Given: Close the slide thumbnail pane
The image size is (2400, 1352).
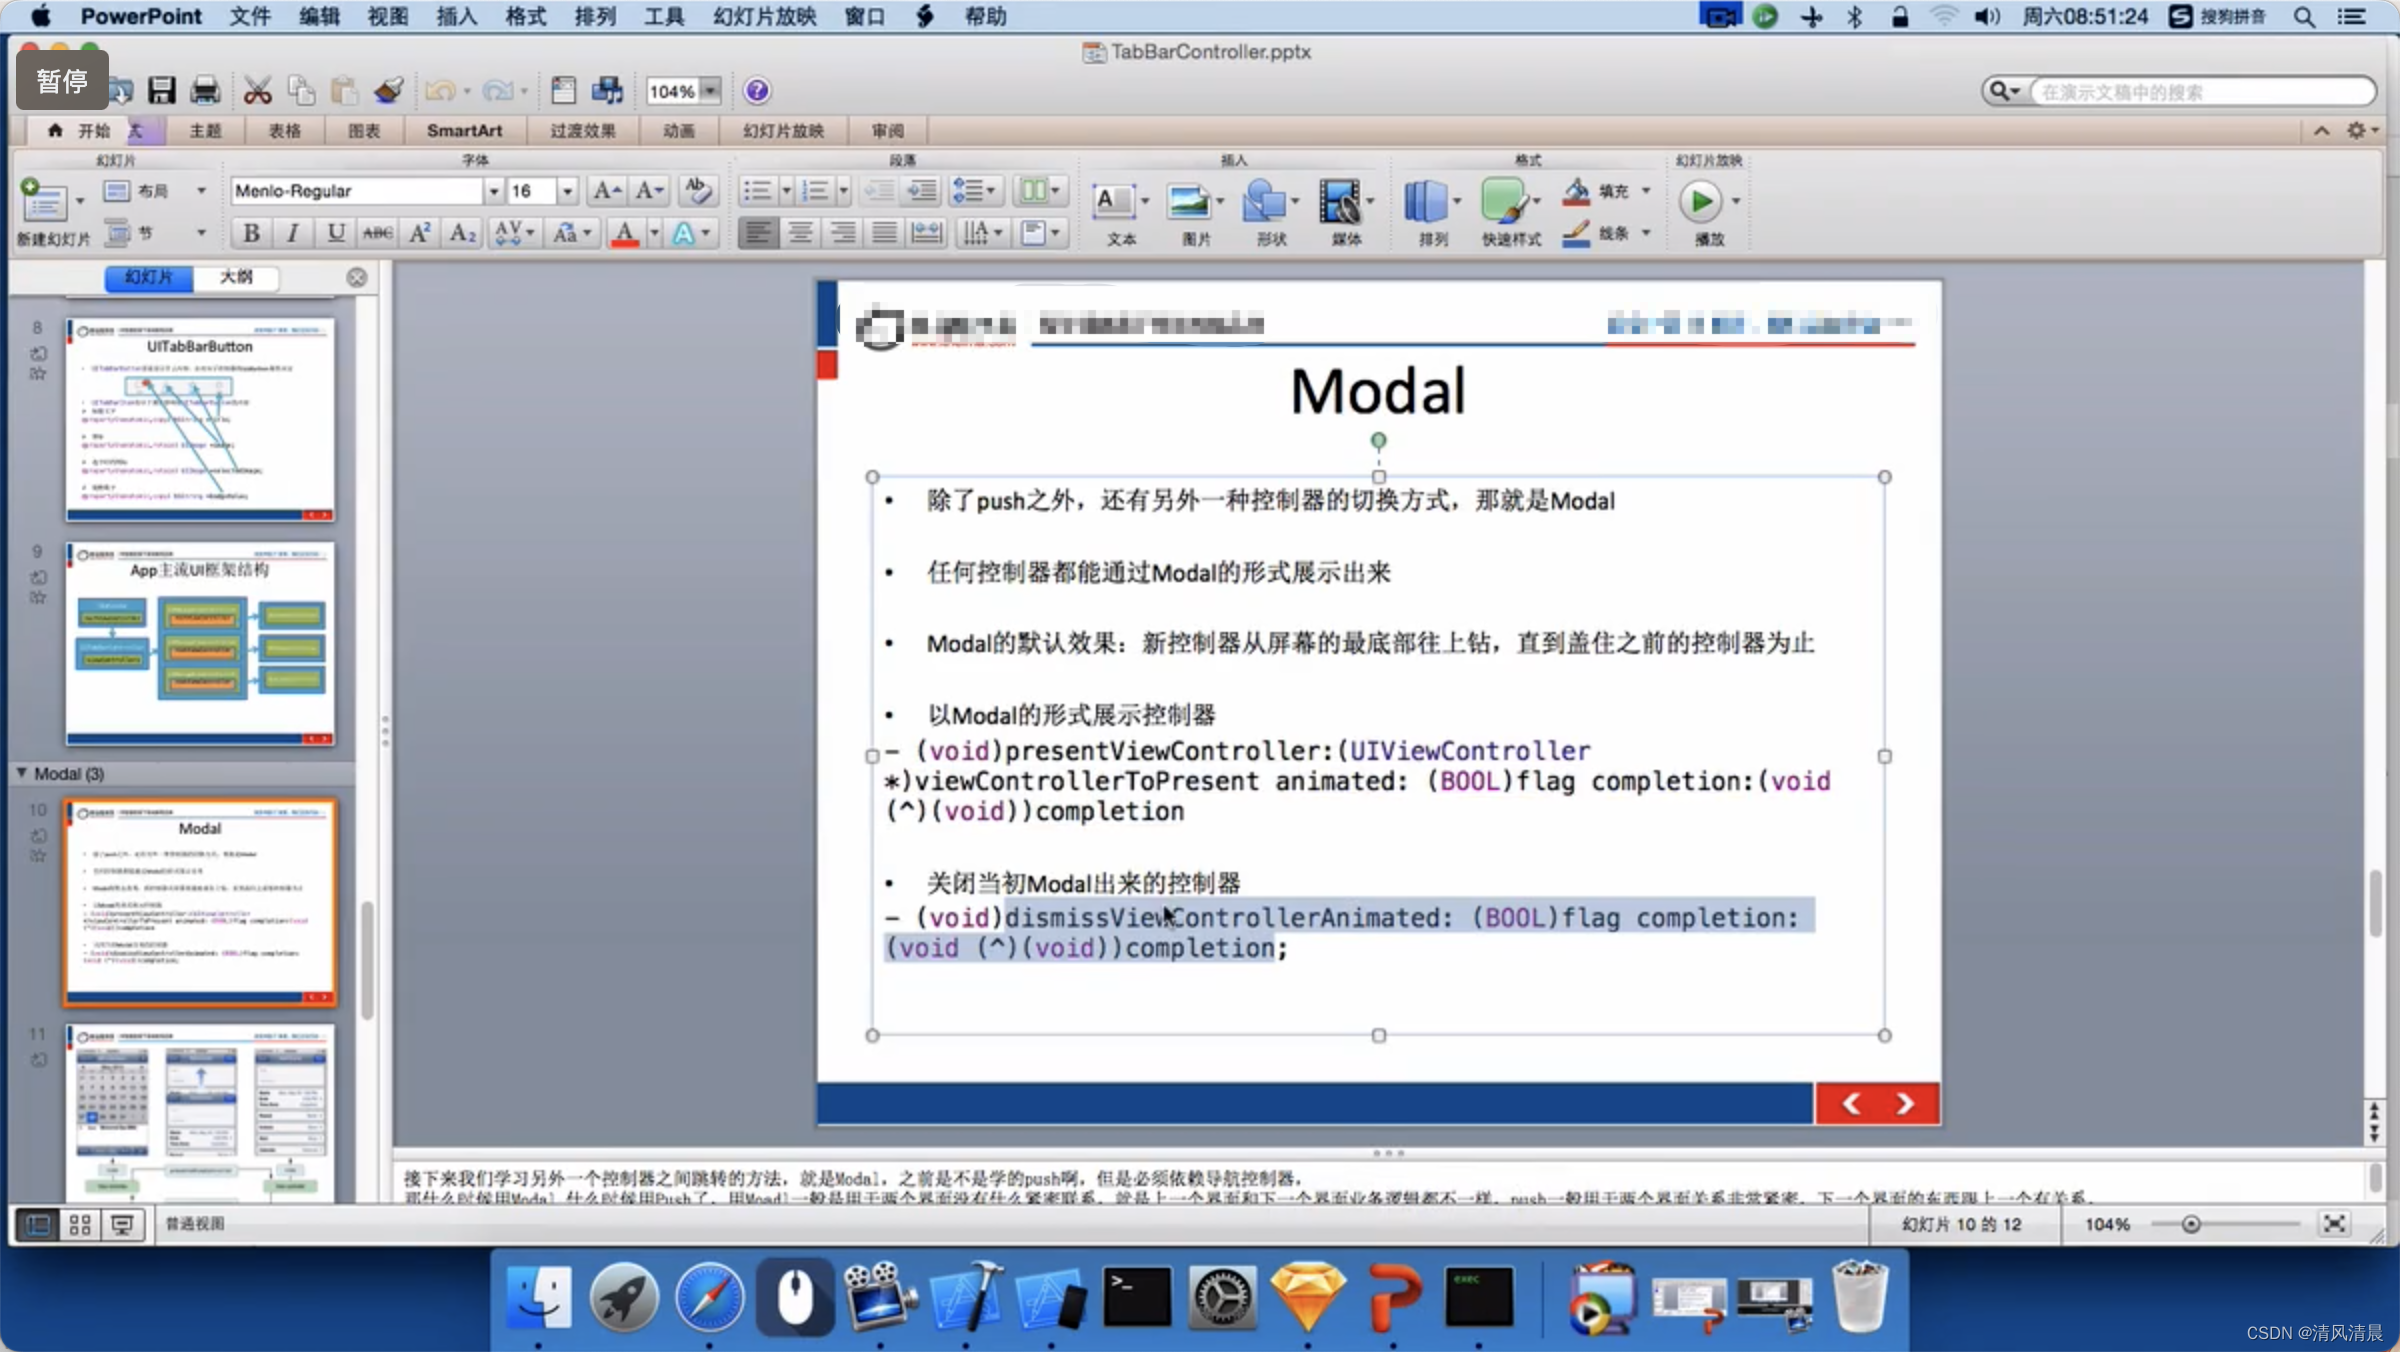Looking at the screenshot, I should tap(357, 277).
